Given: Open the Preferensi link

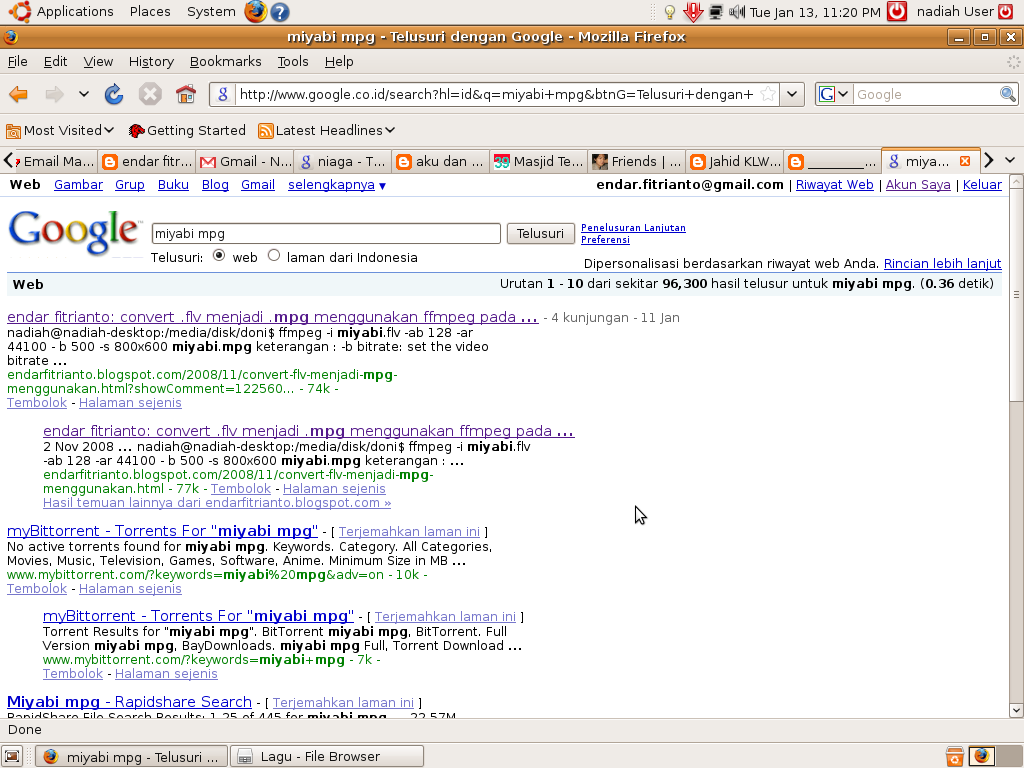Looking at the screenshot, I should [605, 240].
